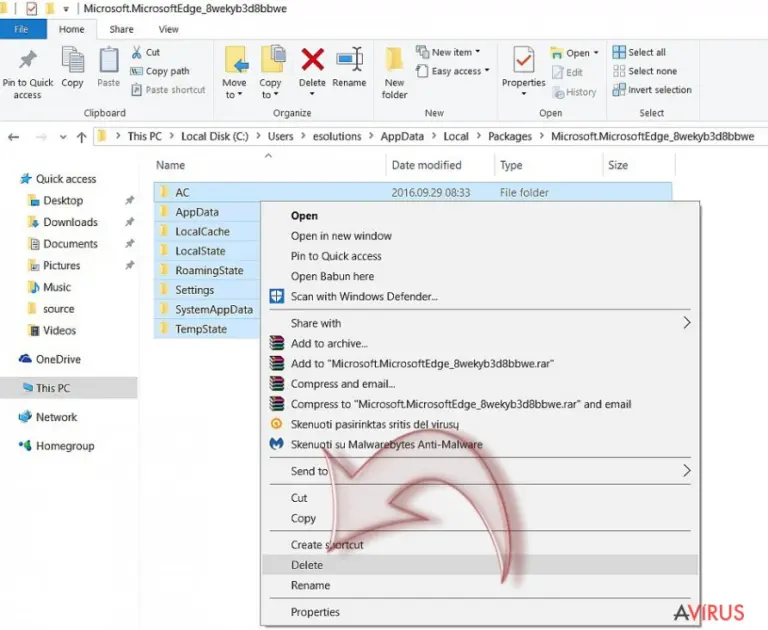Screen dimensions: 768x630
Task: Open the ribbon Open dropdown
Action: [x=575, y=52]
